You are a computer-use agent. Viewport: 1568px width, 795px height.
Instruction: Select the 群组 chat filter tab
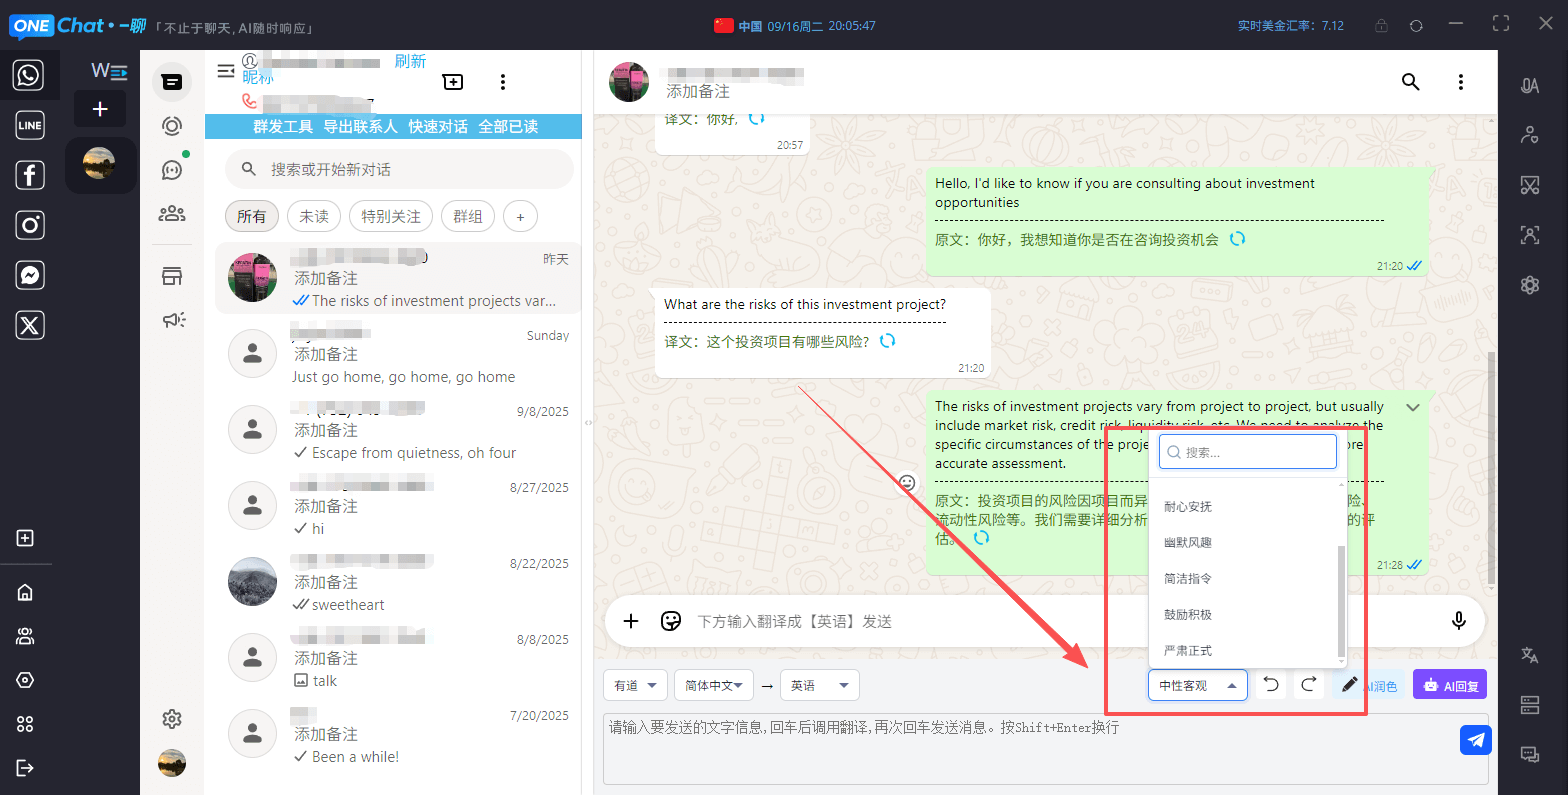coord(468,216)
